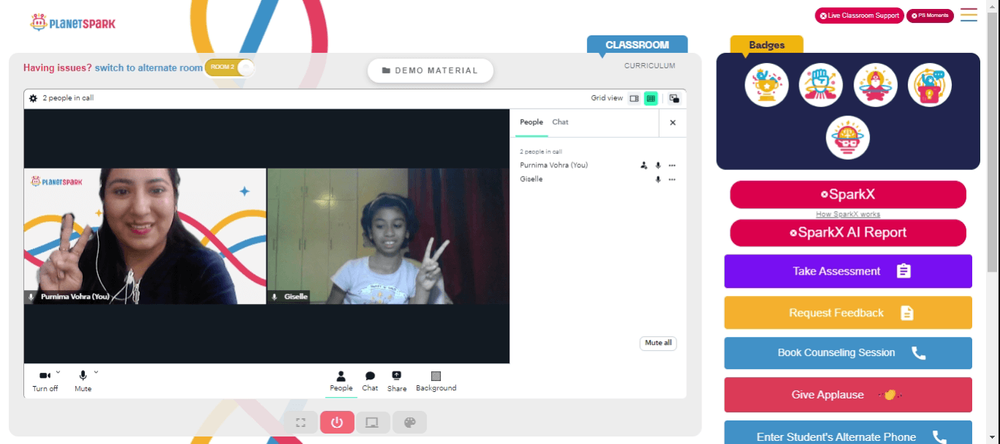1000x444 pixels.
Task: Click the PlanetSpark logo
Action: coord(73,23)
